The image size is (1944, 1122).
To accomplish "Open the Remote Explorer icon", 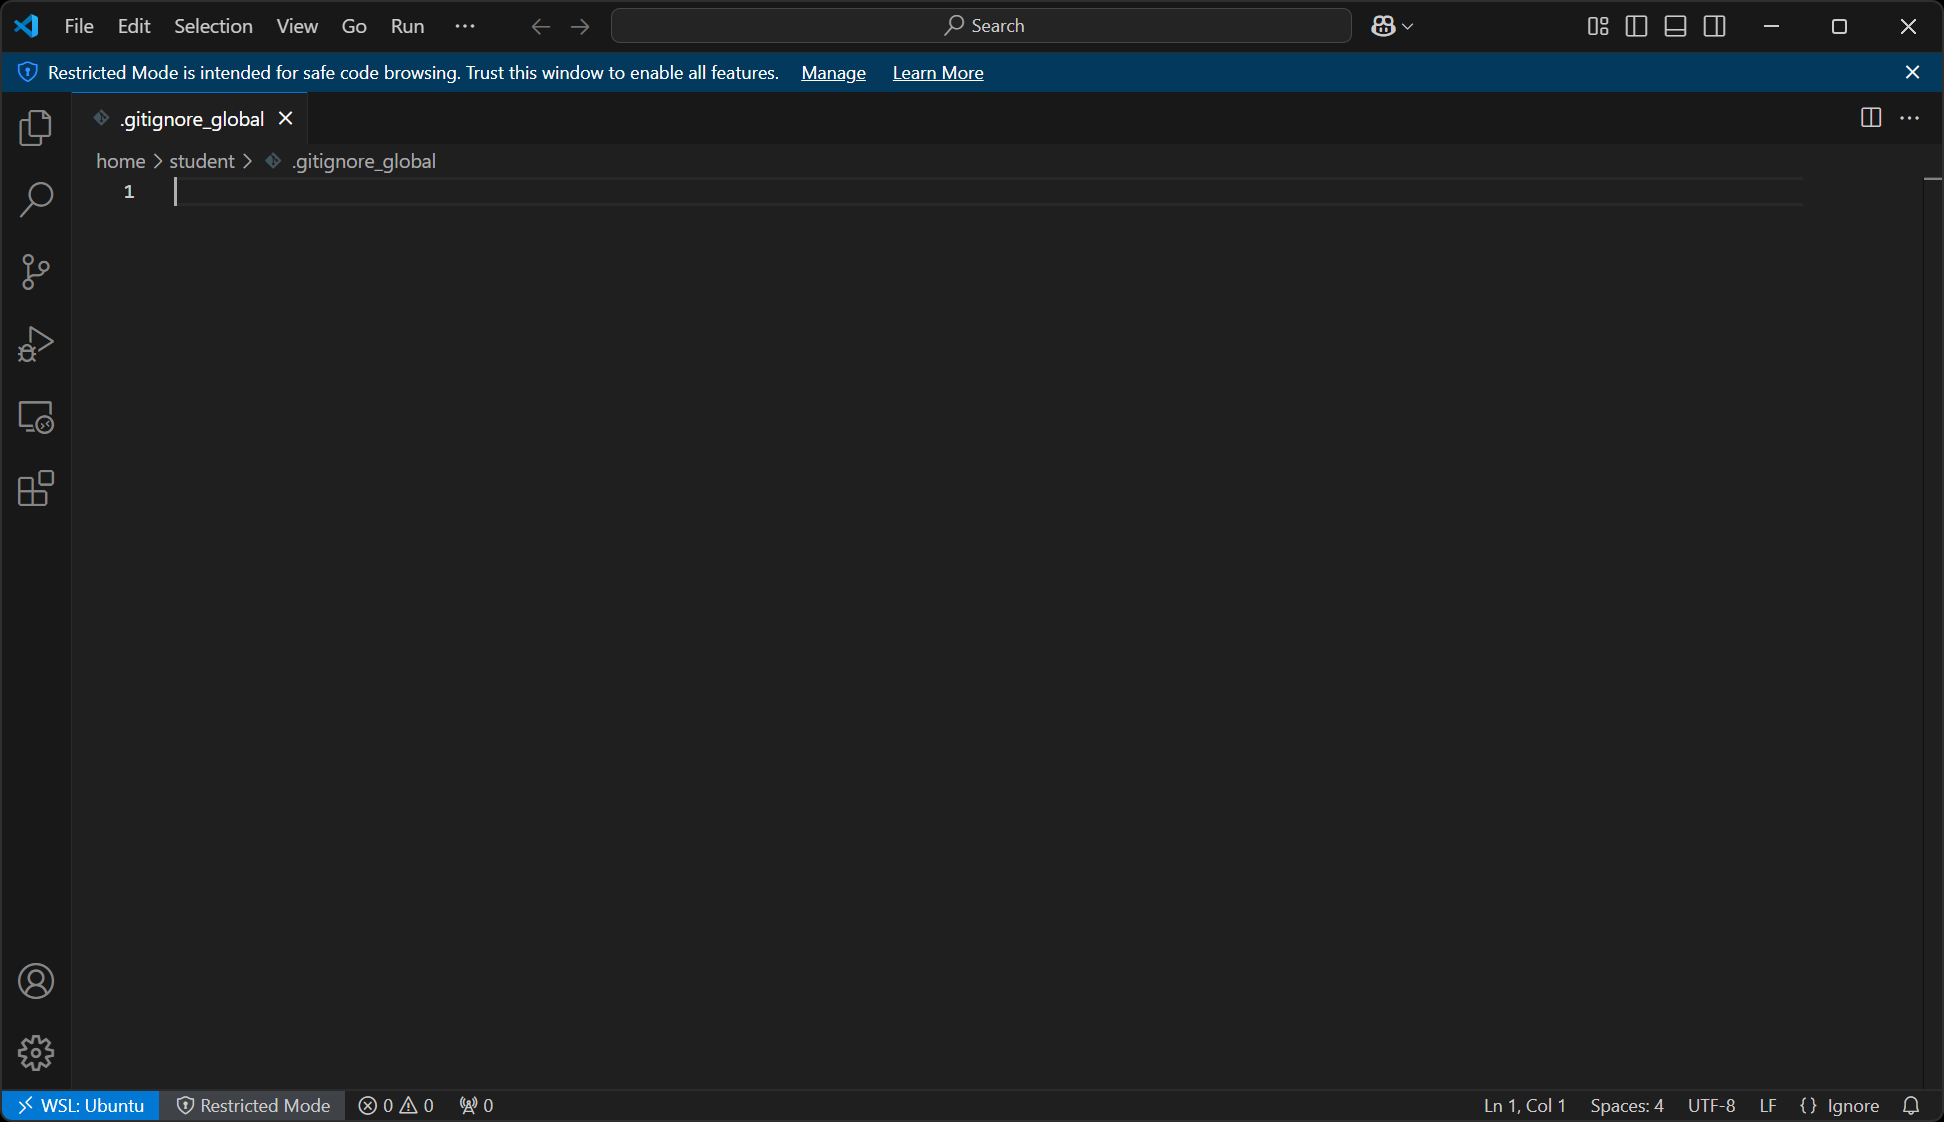I will click(x=36, y=417).
